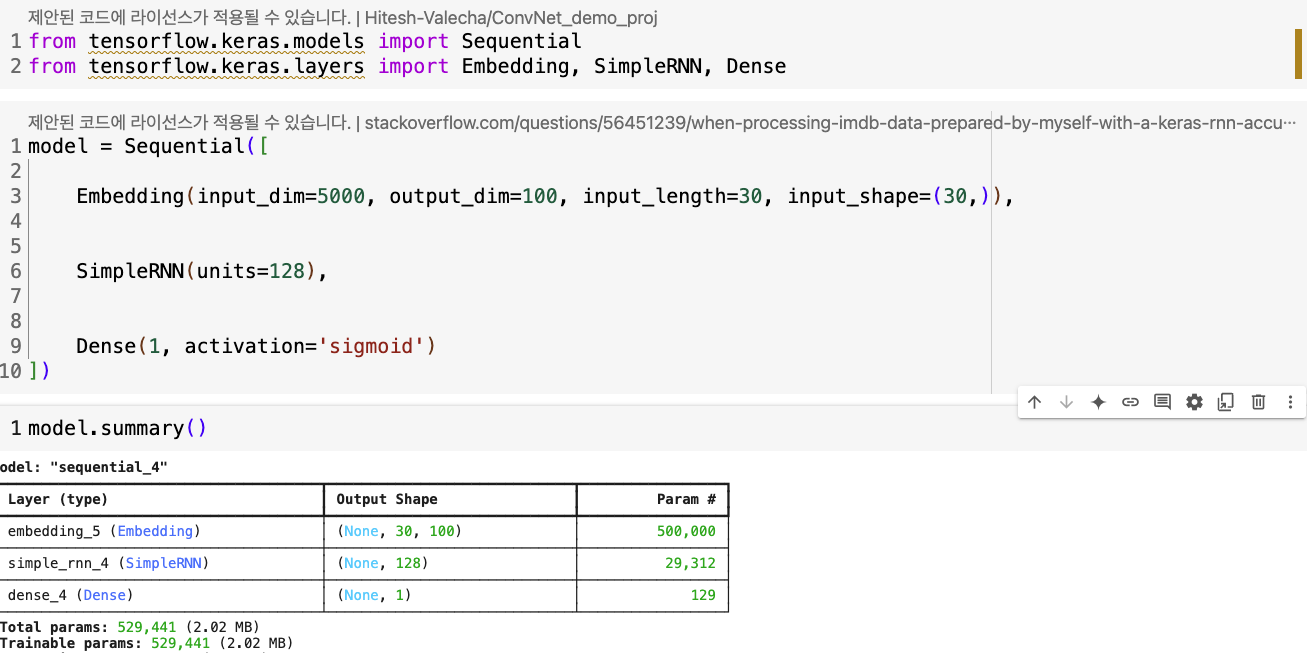Click 'tensorflow.keras.layers' in second import line

point(227,66)
